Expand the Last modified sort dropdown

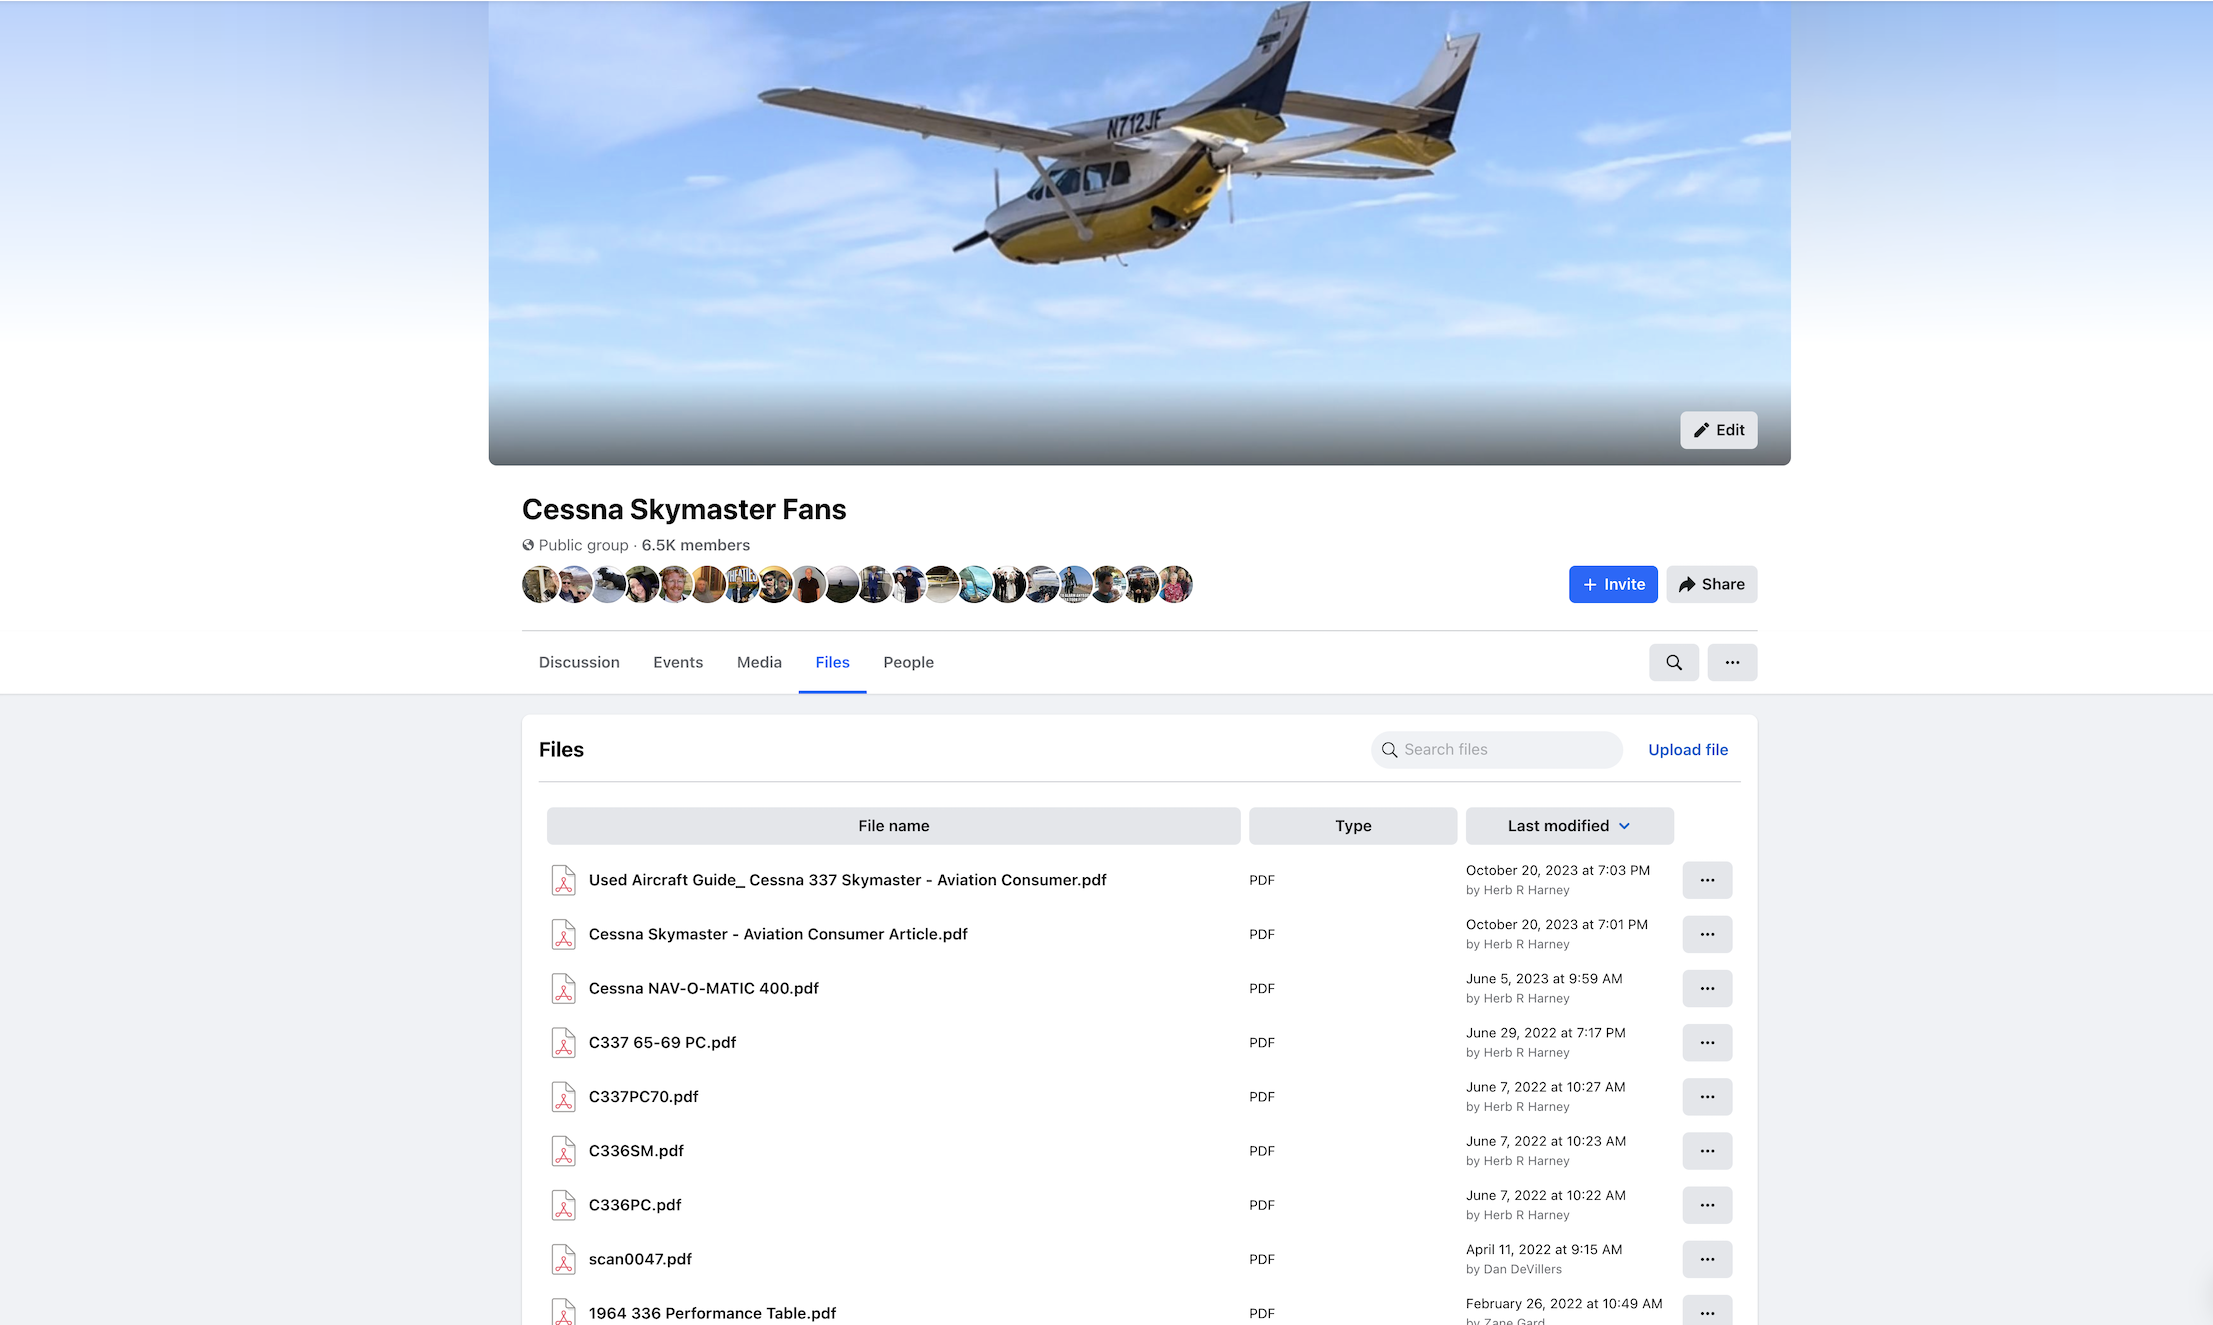click(1569, 826)
